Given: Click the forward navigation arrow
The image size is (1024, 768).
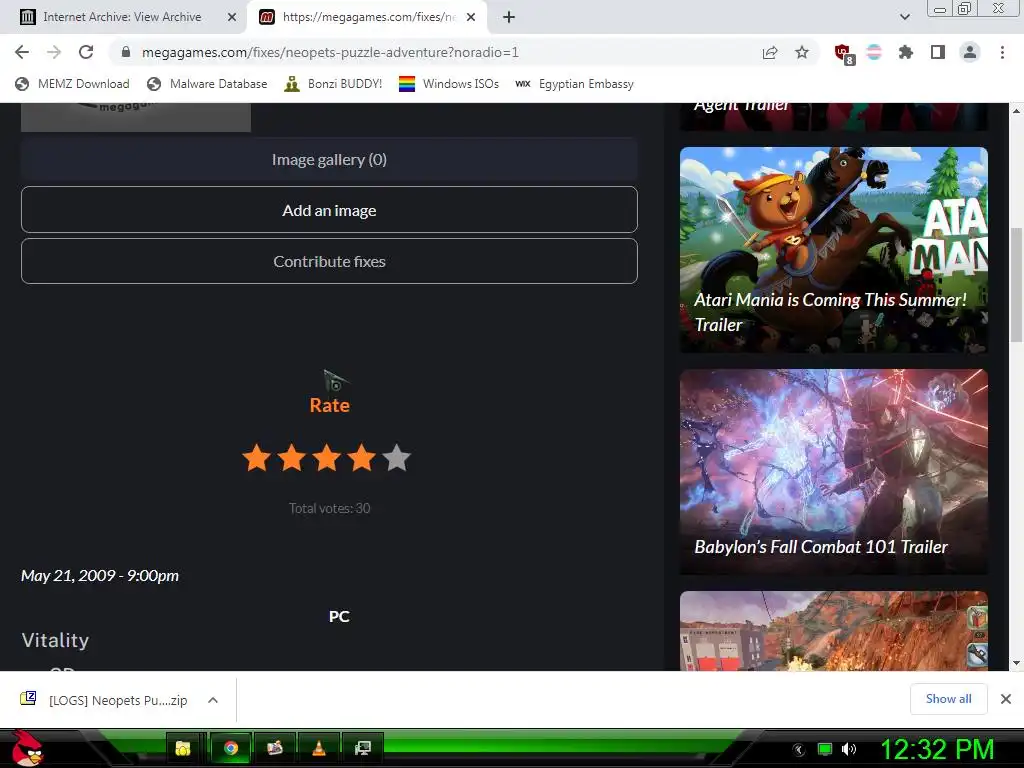Looking at the screenshot, I should coord(54,52).
